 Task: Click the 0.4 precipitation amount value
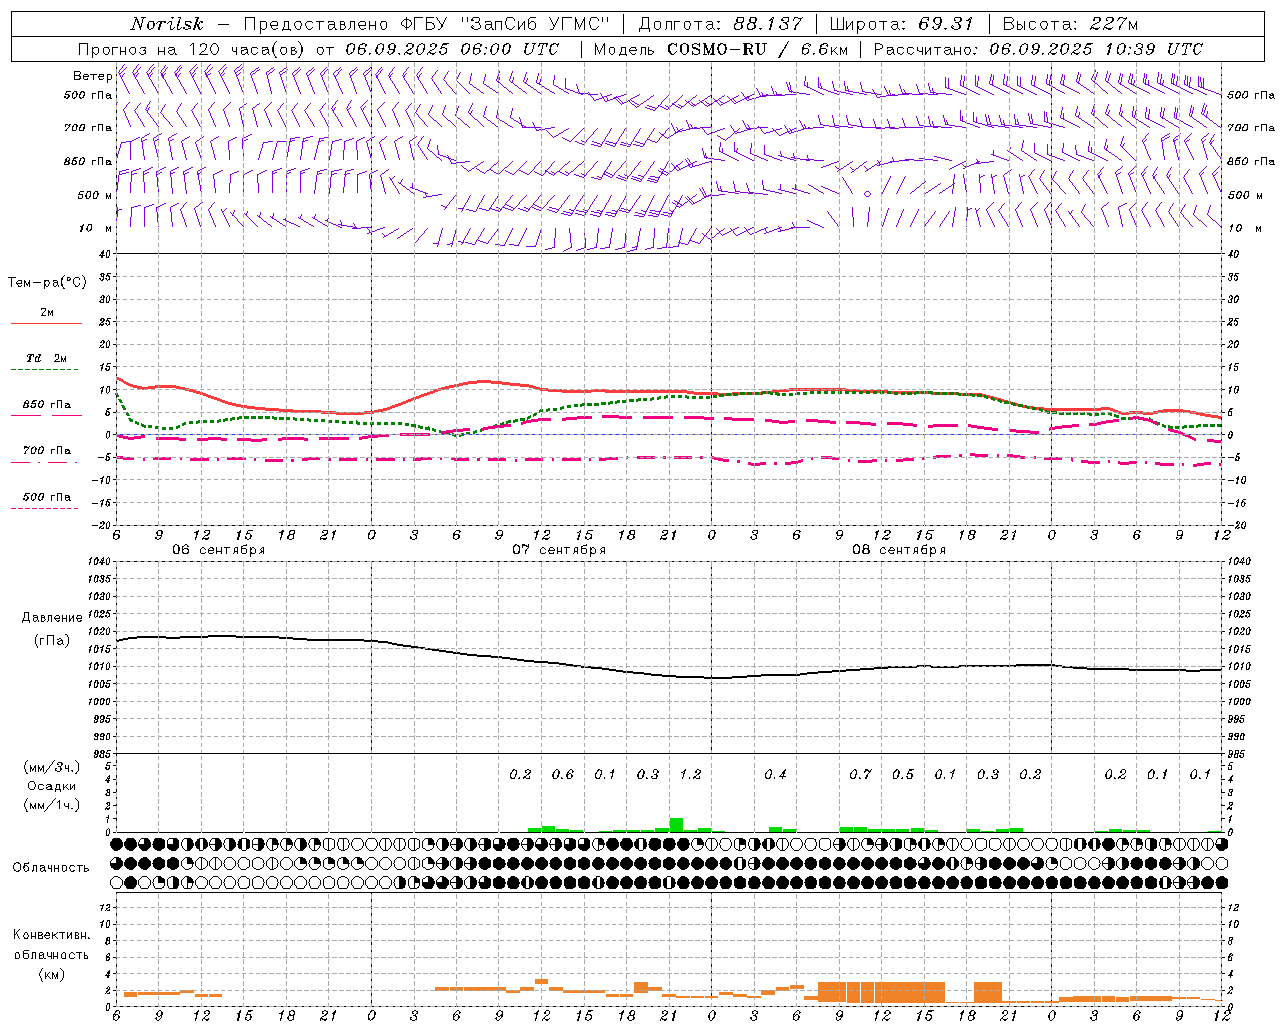(x=776, y=774)
